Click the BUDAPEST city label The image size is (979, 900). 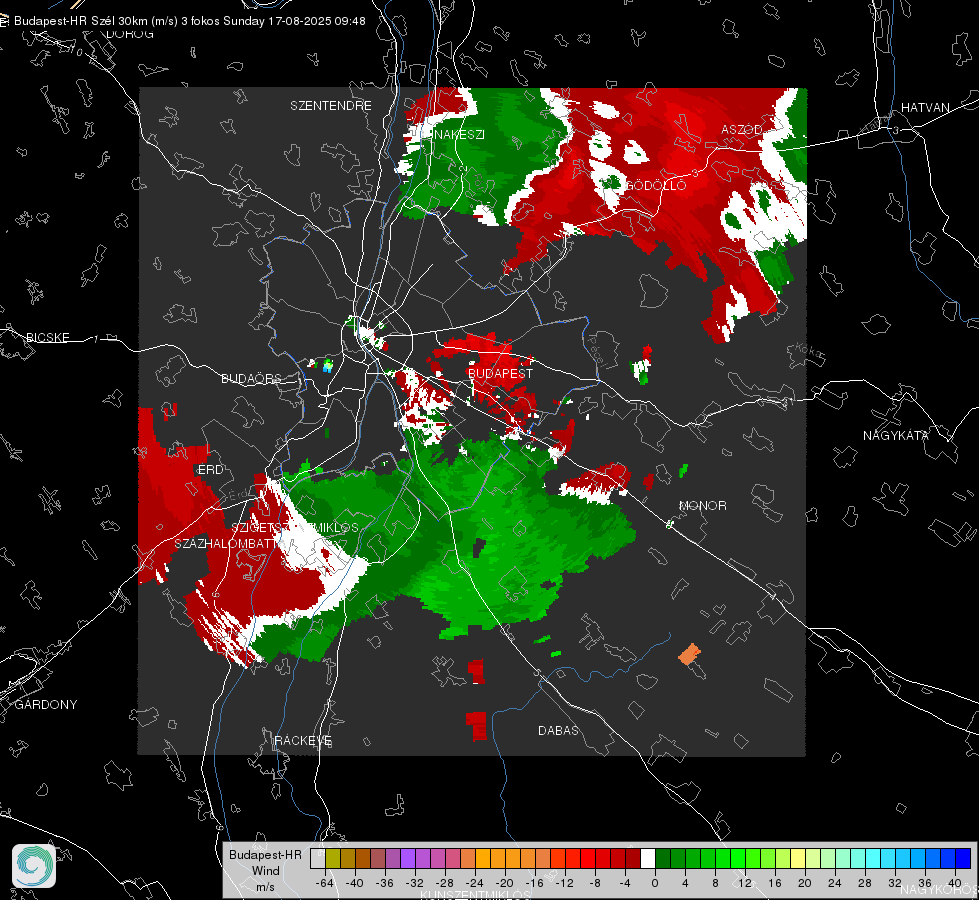pyautogui.click(x=500, y=373)
